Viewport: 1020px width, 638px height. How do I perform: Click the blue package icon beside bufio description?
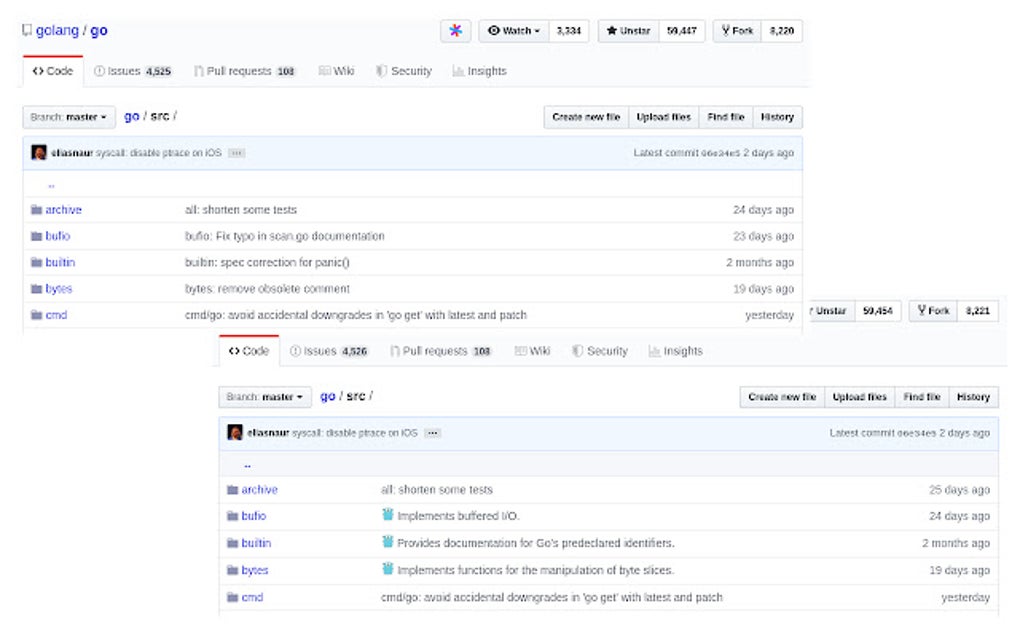tap(387, 516)
